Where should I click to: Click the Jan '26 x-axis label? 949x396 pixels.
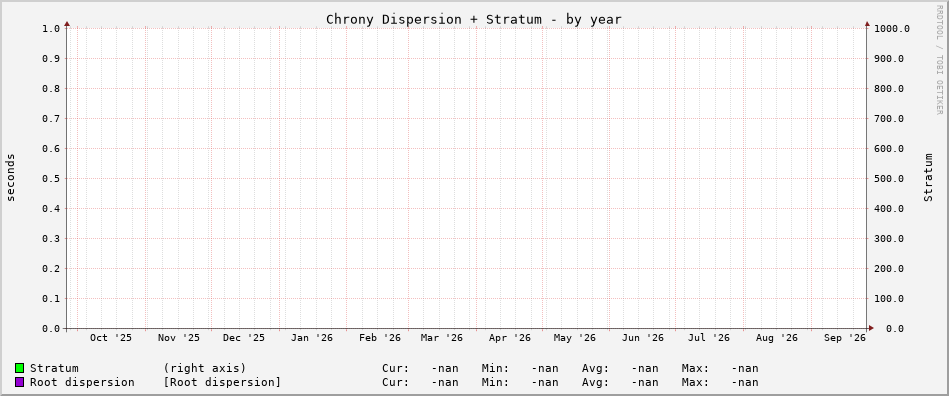coord(312,338)
